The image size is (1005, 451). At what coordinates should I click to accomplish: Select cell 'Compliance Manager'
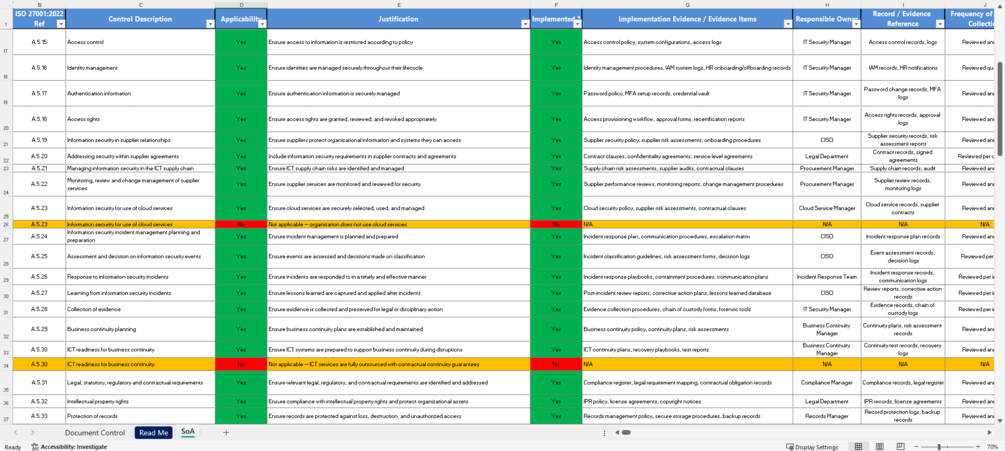(827, 382)
